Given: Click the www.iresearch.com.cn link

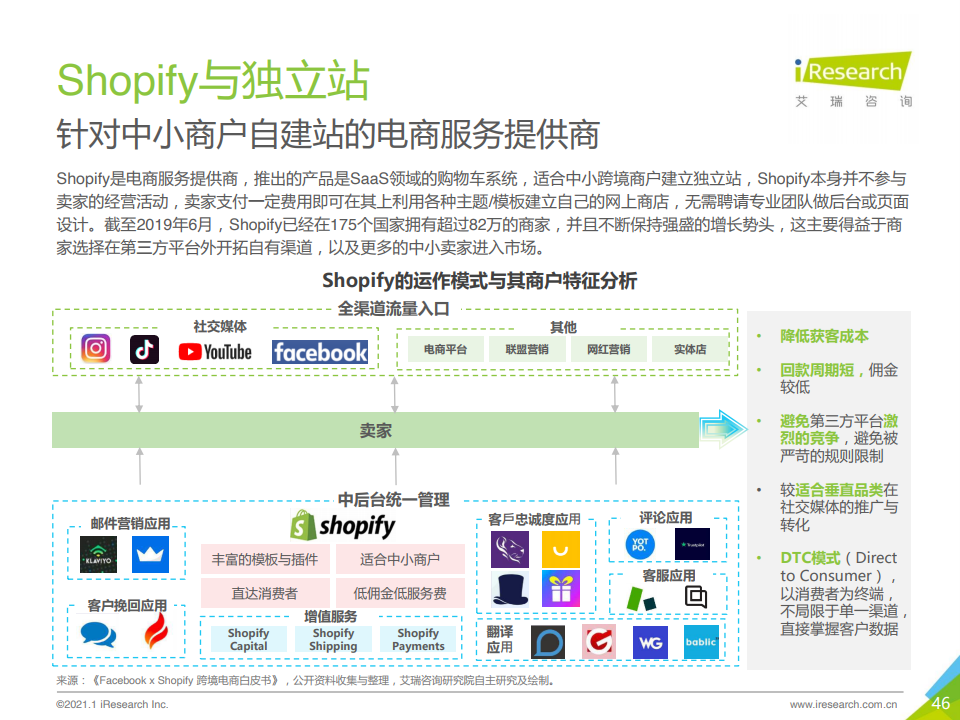Looking at the screenshot, I should point(843,704).
